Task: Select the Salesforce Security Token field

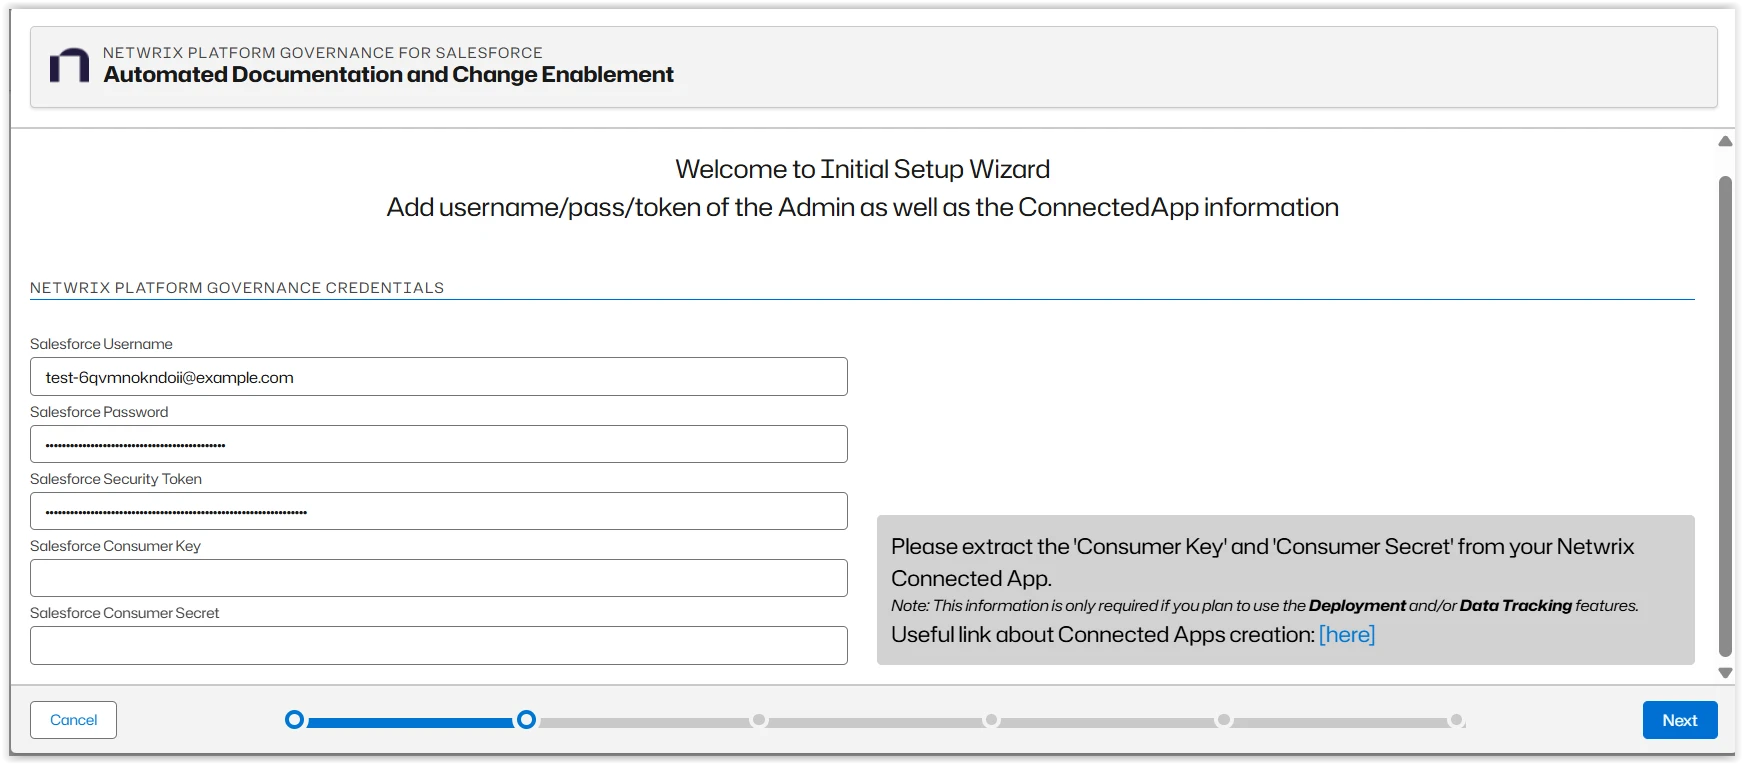Action: click(x=439, y=511)
